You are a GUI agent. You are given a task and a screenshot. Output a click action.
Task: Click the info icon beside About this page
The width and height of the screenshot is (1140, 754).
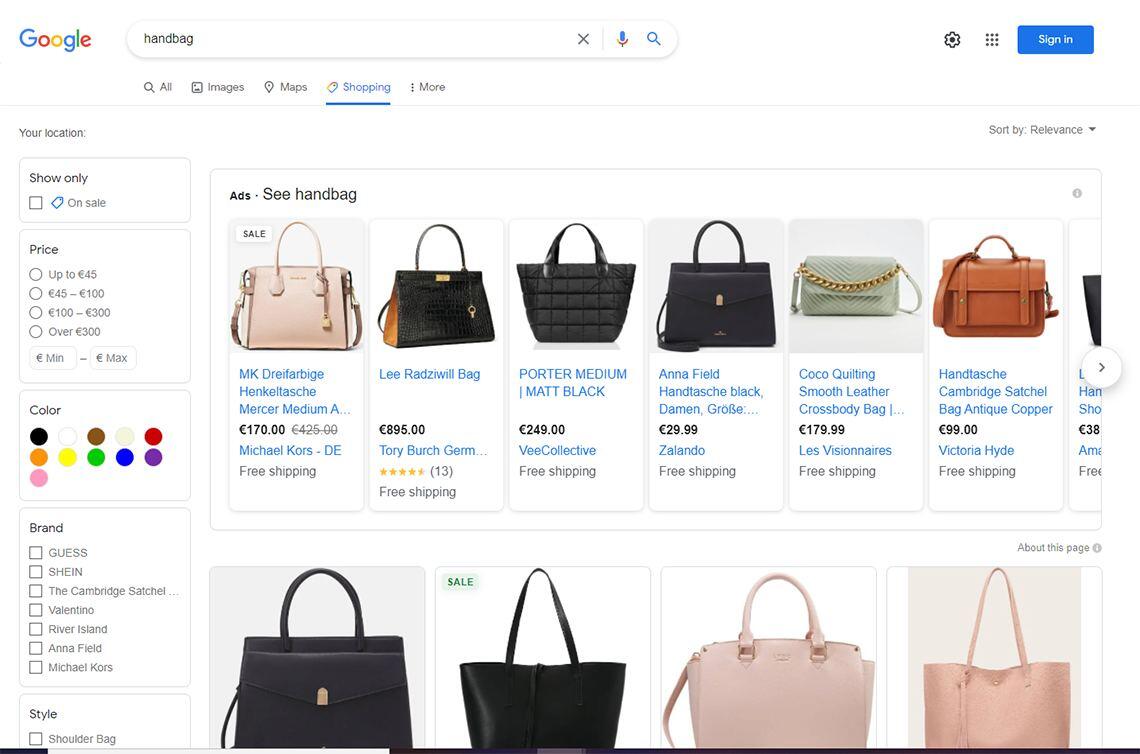pyautogui.click(x=1097, y=548)
